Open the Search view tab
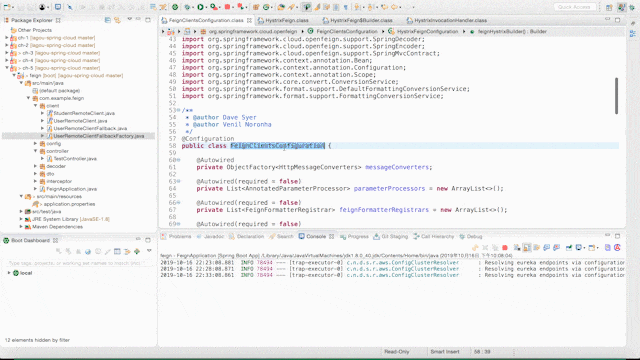 click(x=285, y=236)
